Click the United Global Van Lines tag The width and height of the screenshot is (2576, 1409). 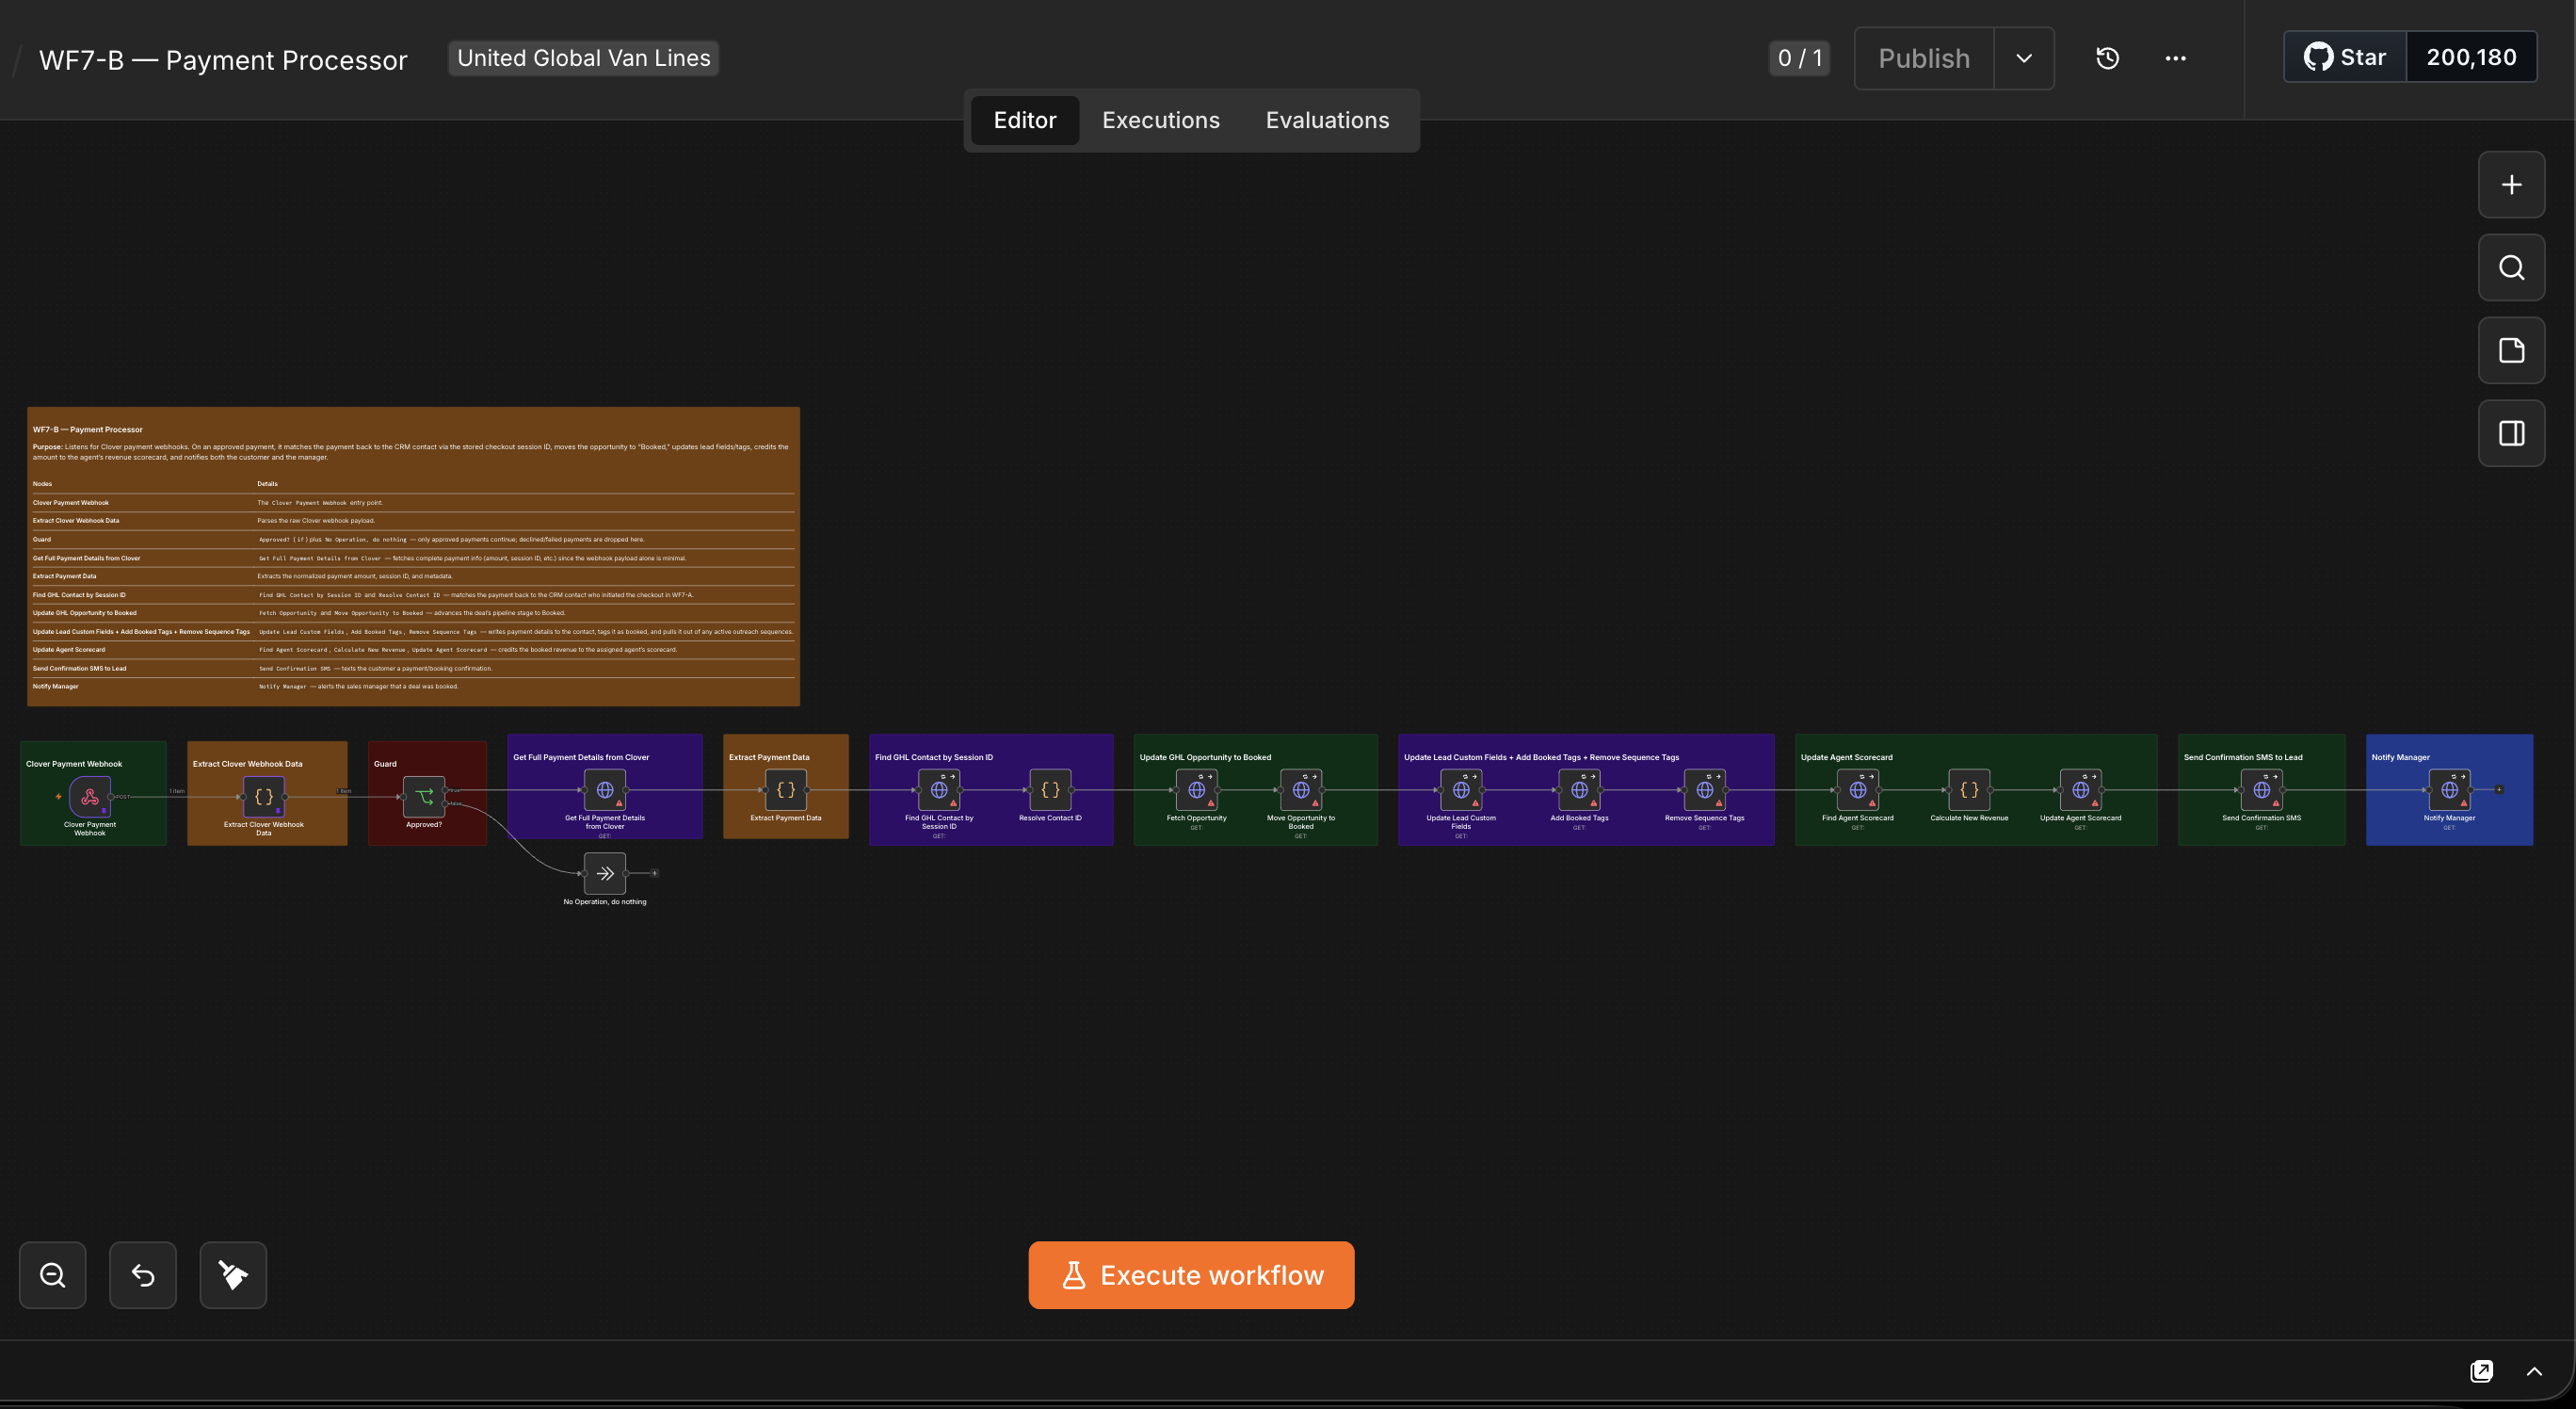point(584,58)
